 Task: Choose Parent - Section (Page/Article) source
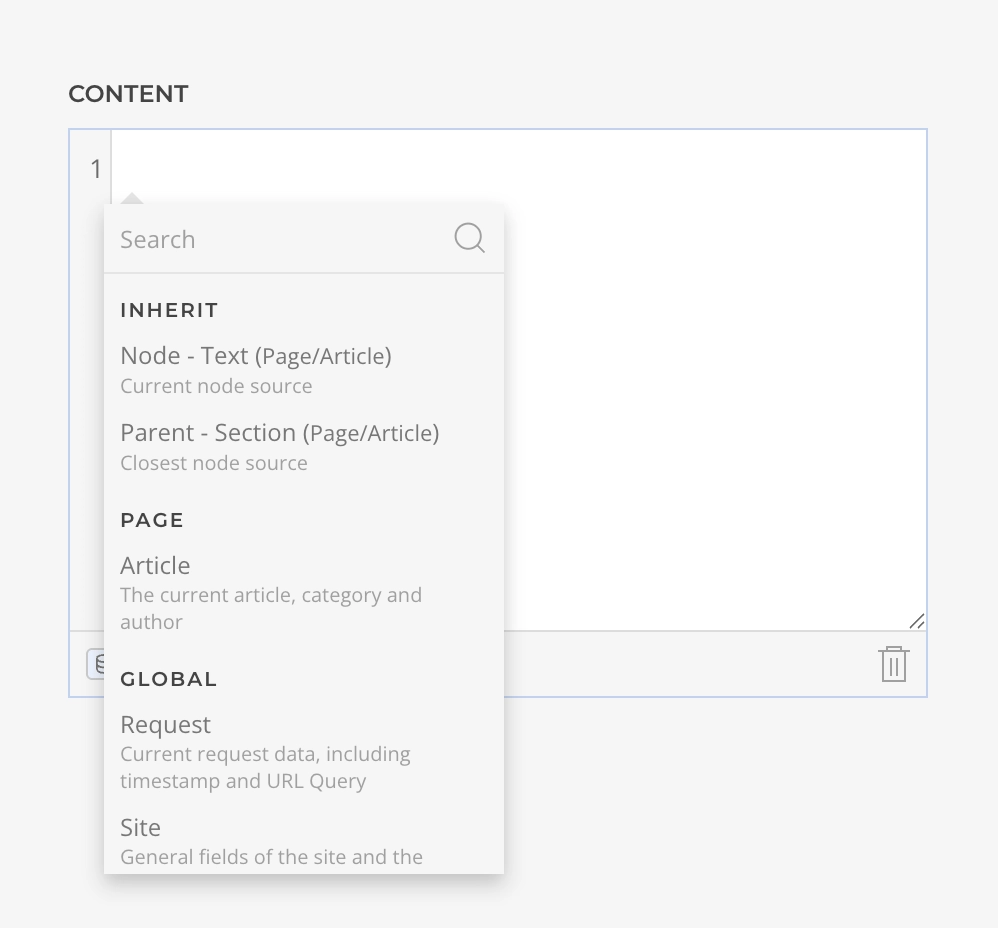coord(280,433)
